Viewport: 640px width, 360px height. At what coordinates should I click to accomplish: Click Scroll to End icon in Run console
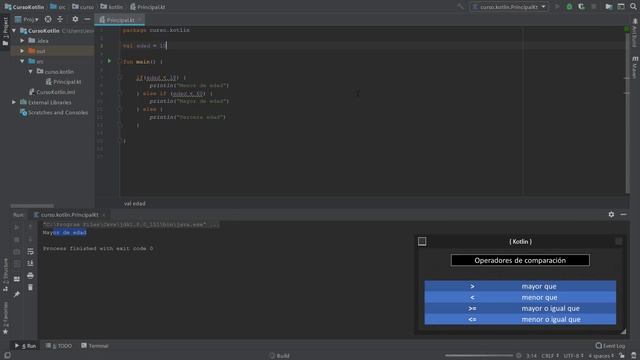30,263
